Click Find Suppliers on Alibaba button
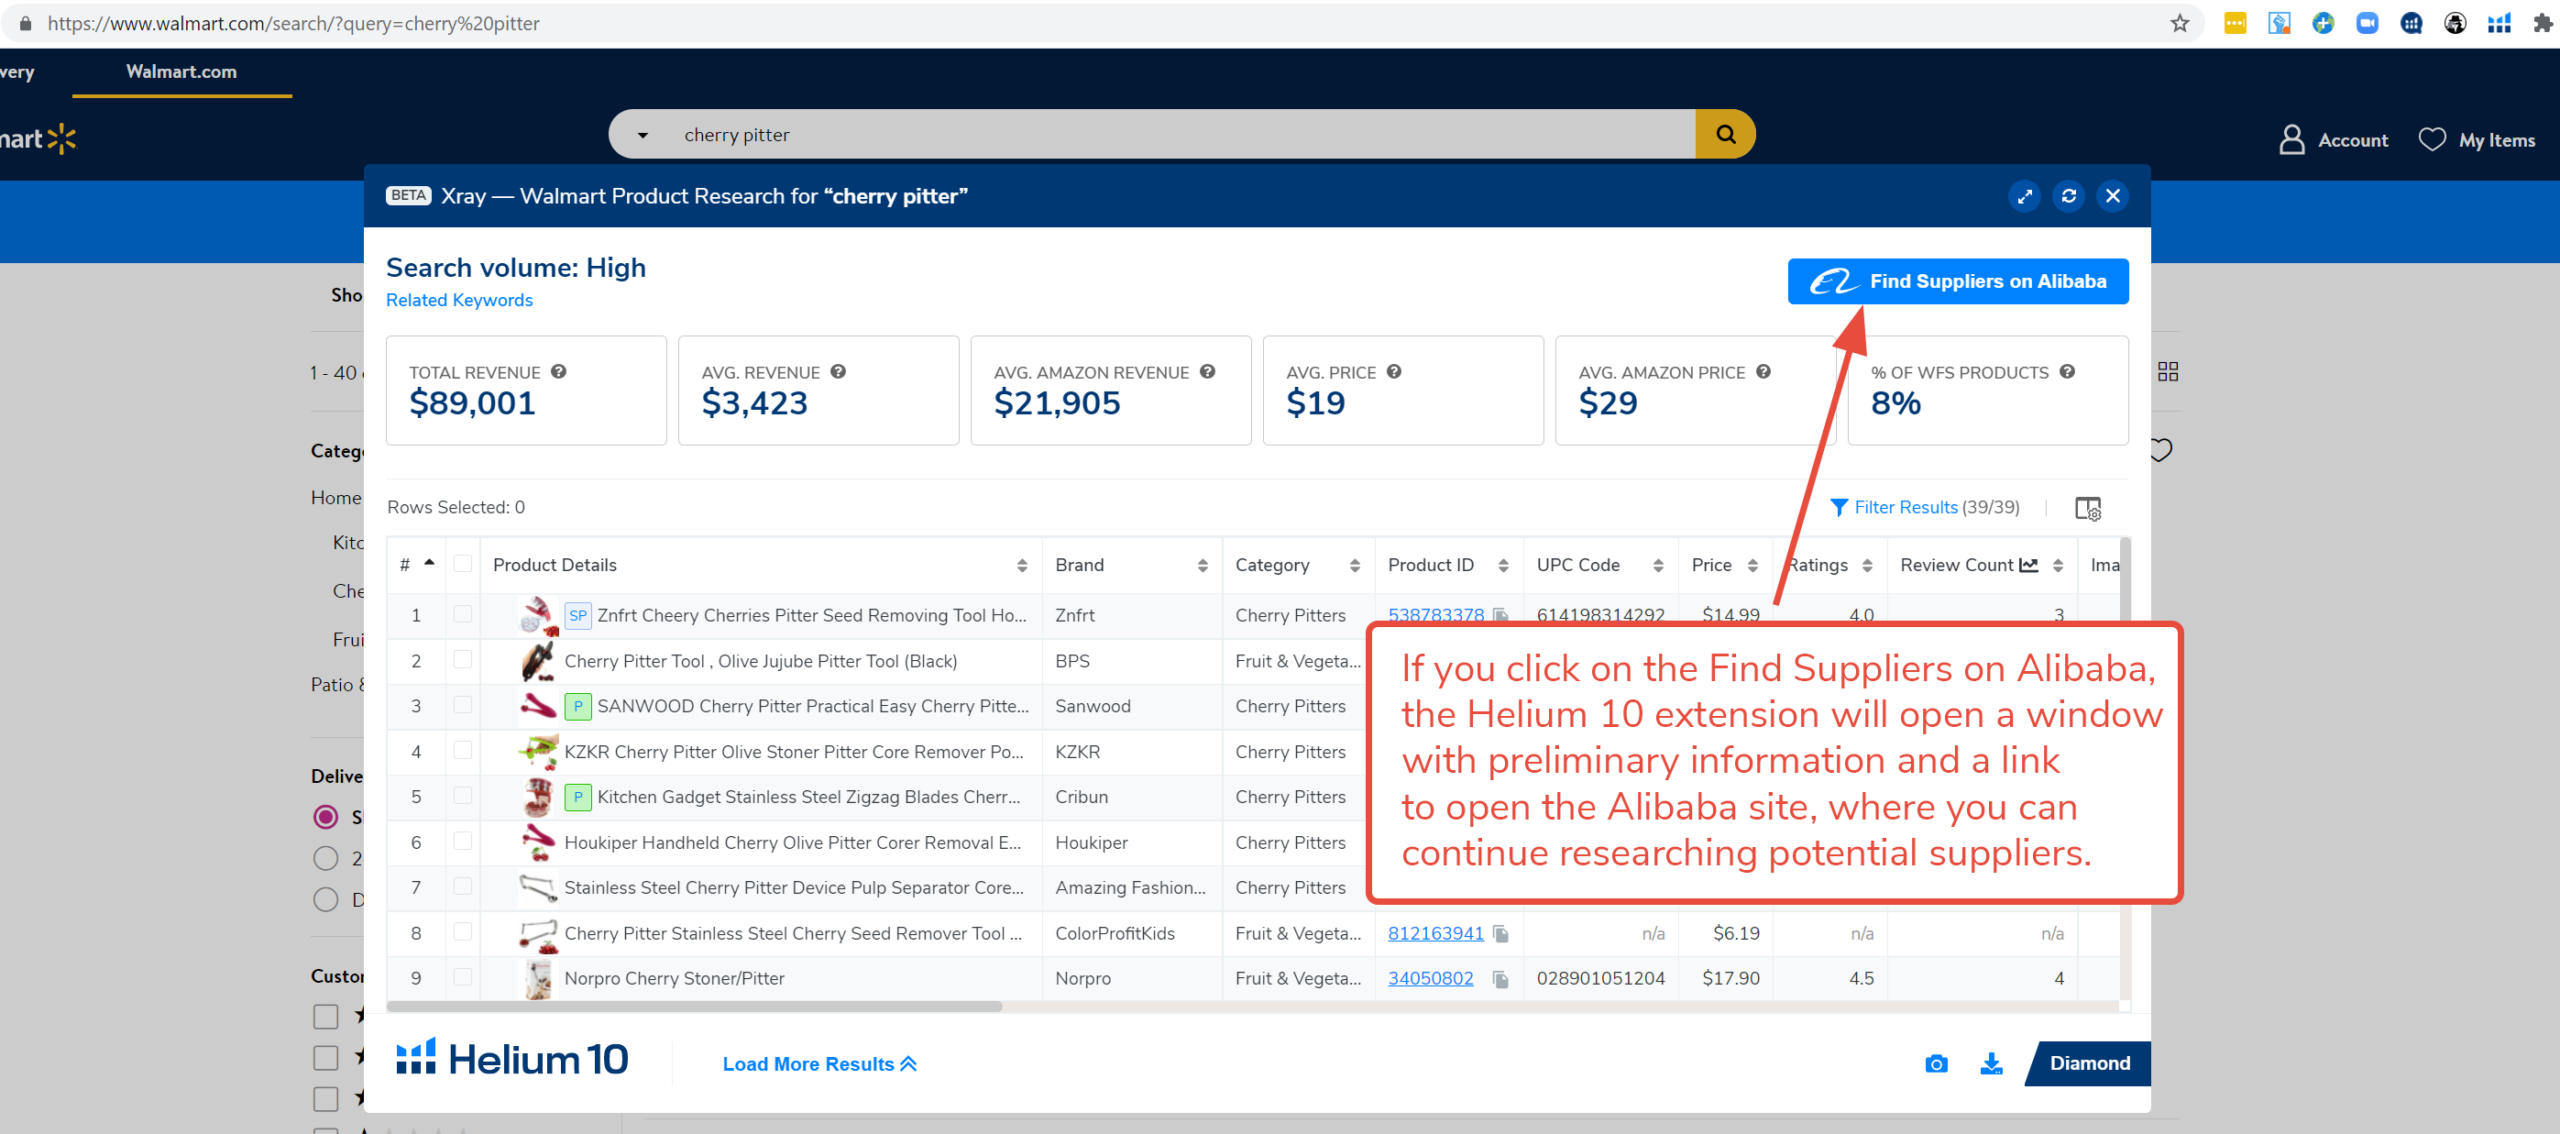The image size is (2560, 1134). click(1957, 282)
